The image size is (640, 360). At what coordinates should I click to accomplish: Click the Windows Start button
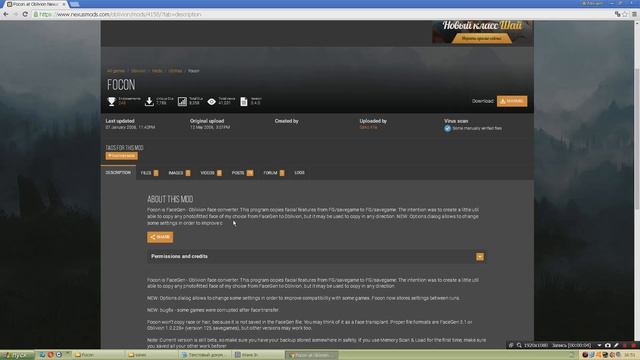point(17,355)
